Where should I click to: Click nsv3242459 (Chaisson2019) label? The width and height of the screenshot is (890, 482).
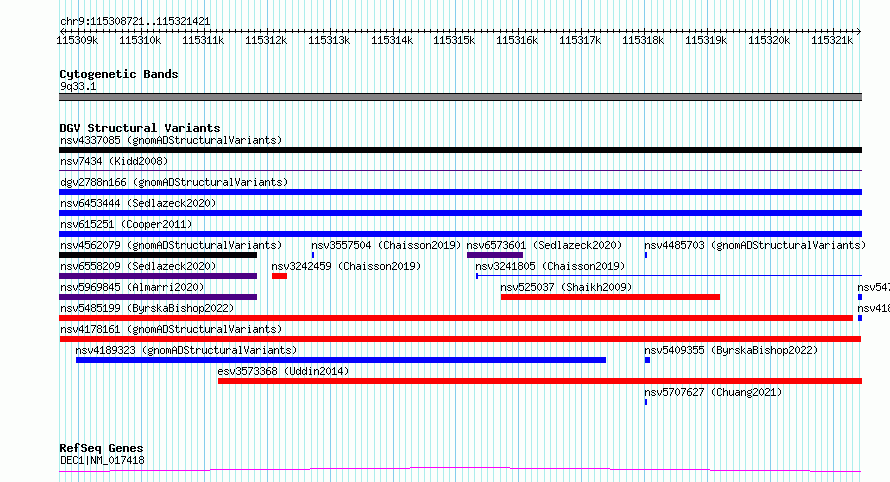[346, 266]
